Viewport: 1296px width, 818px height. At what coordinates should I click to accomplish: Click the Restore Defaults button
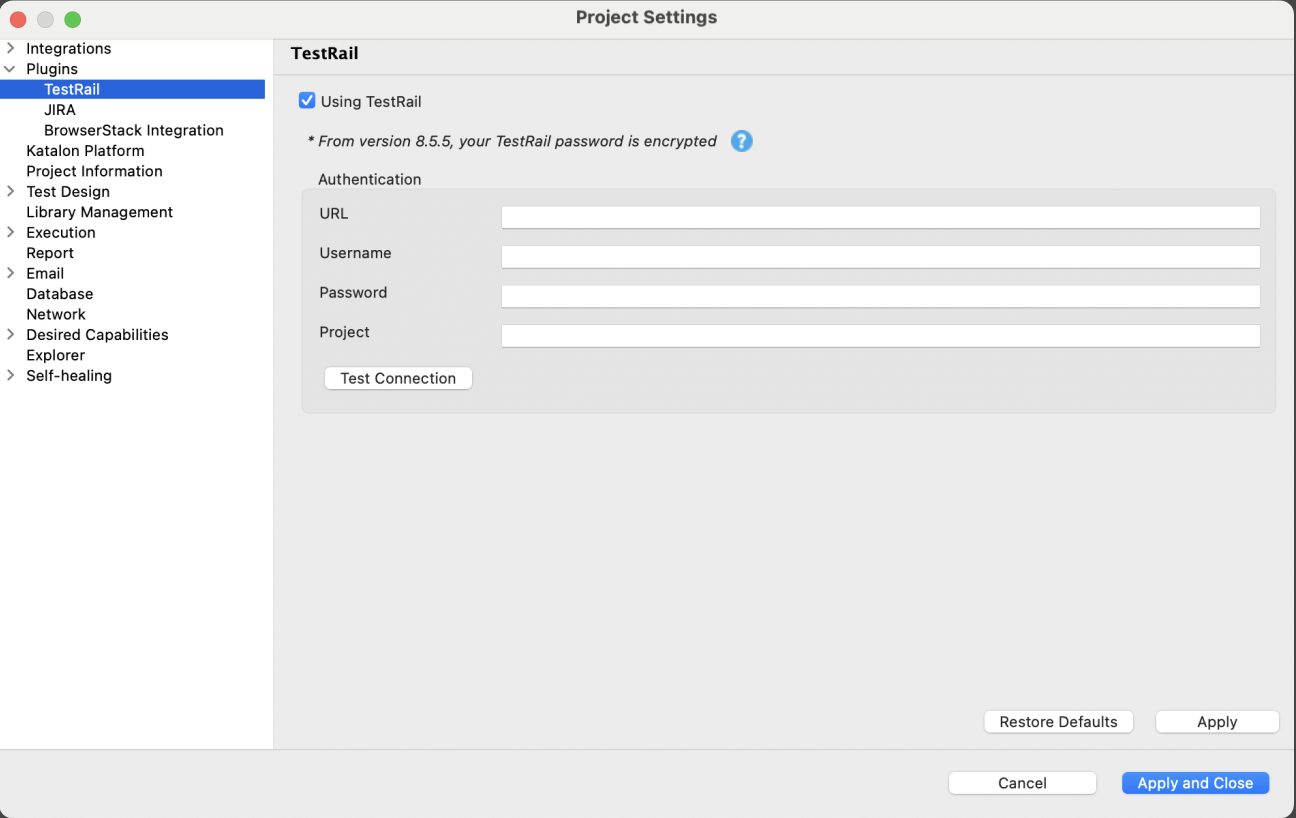coord(1058,722)
